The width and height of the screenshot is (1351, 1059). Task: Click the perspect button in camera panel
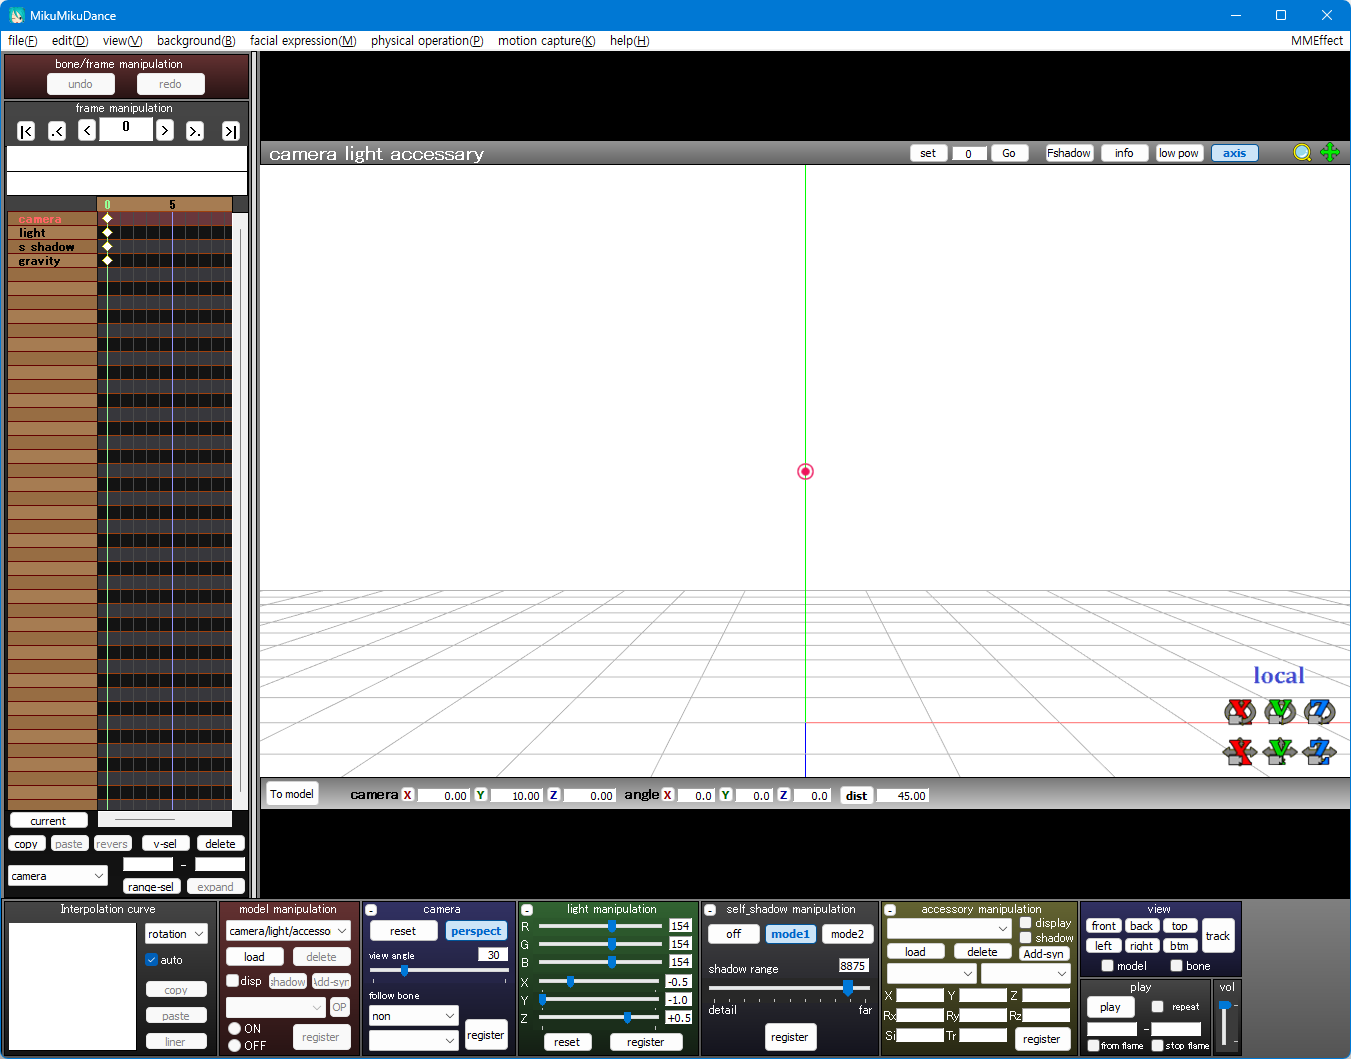[x=476, y=931]
